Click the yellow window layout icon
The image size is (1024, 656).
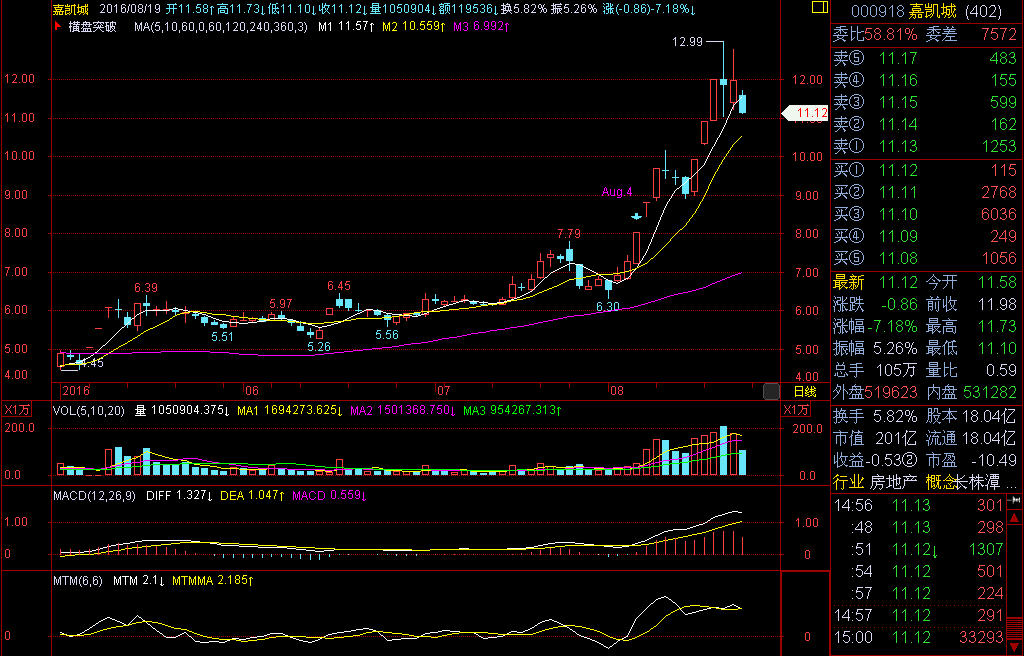(x=818, y=8)
